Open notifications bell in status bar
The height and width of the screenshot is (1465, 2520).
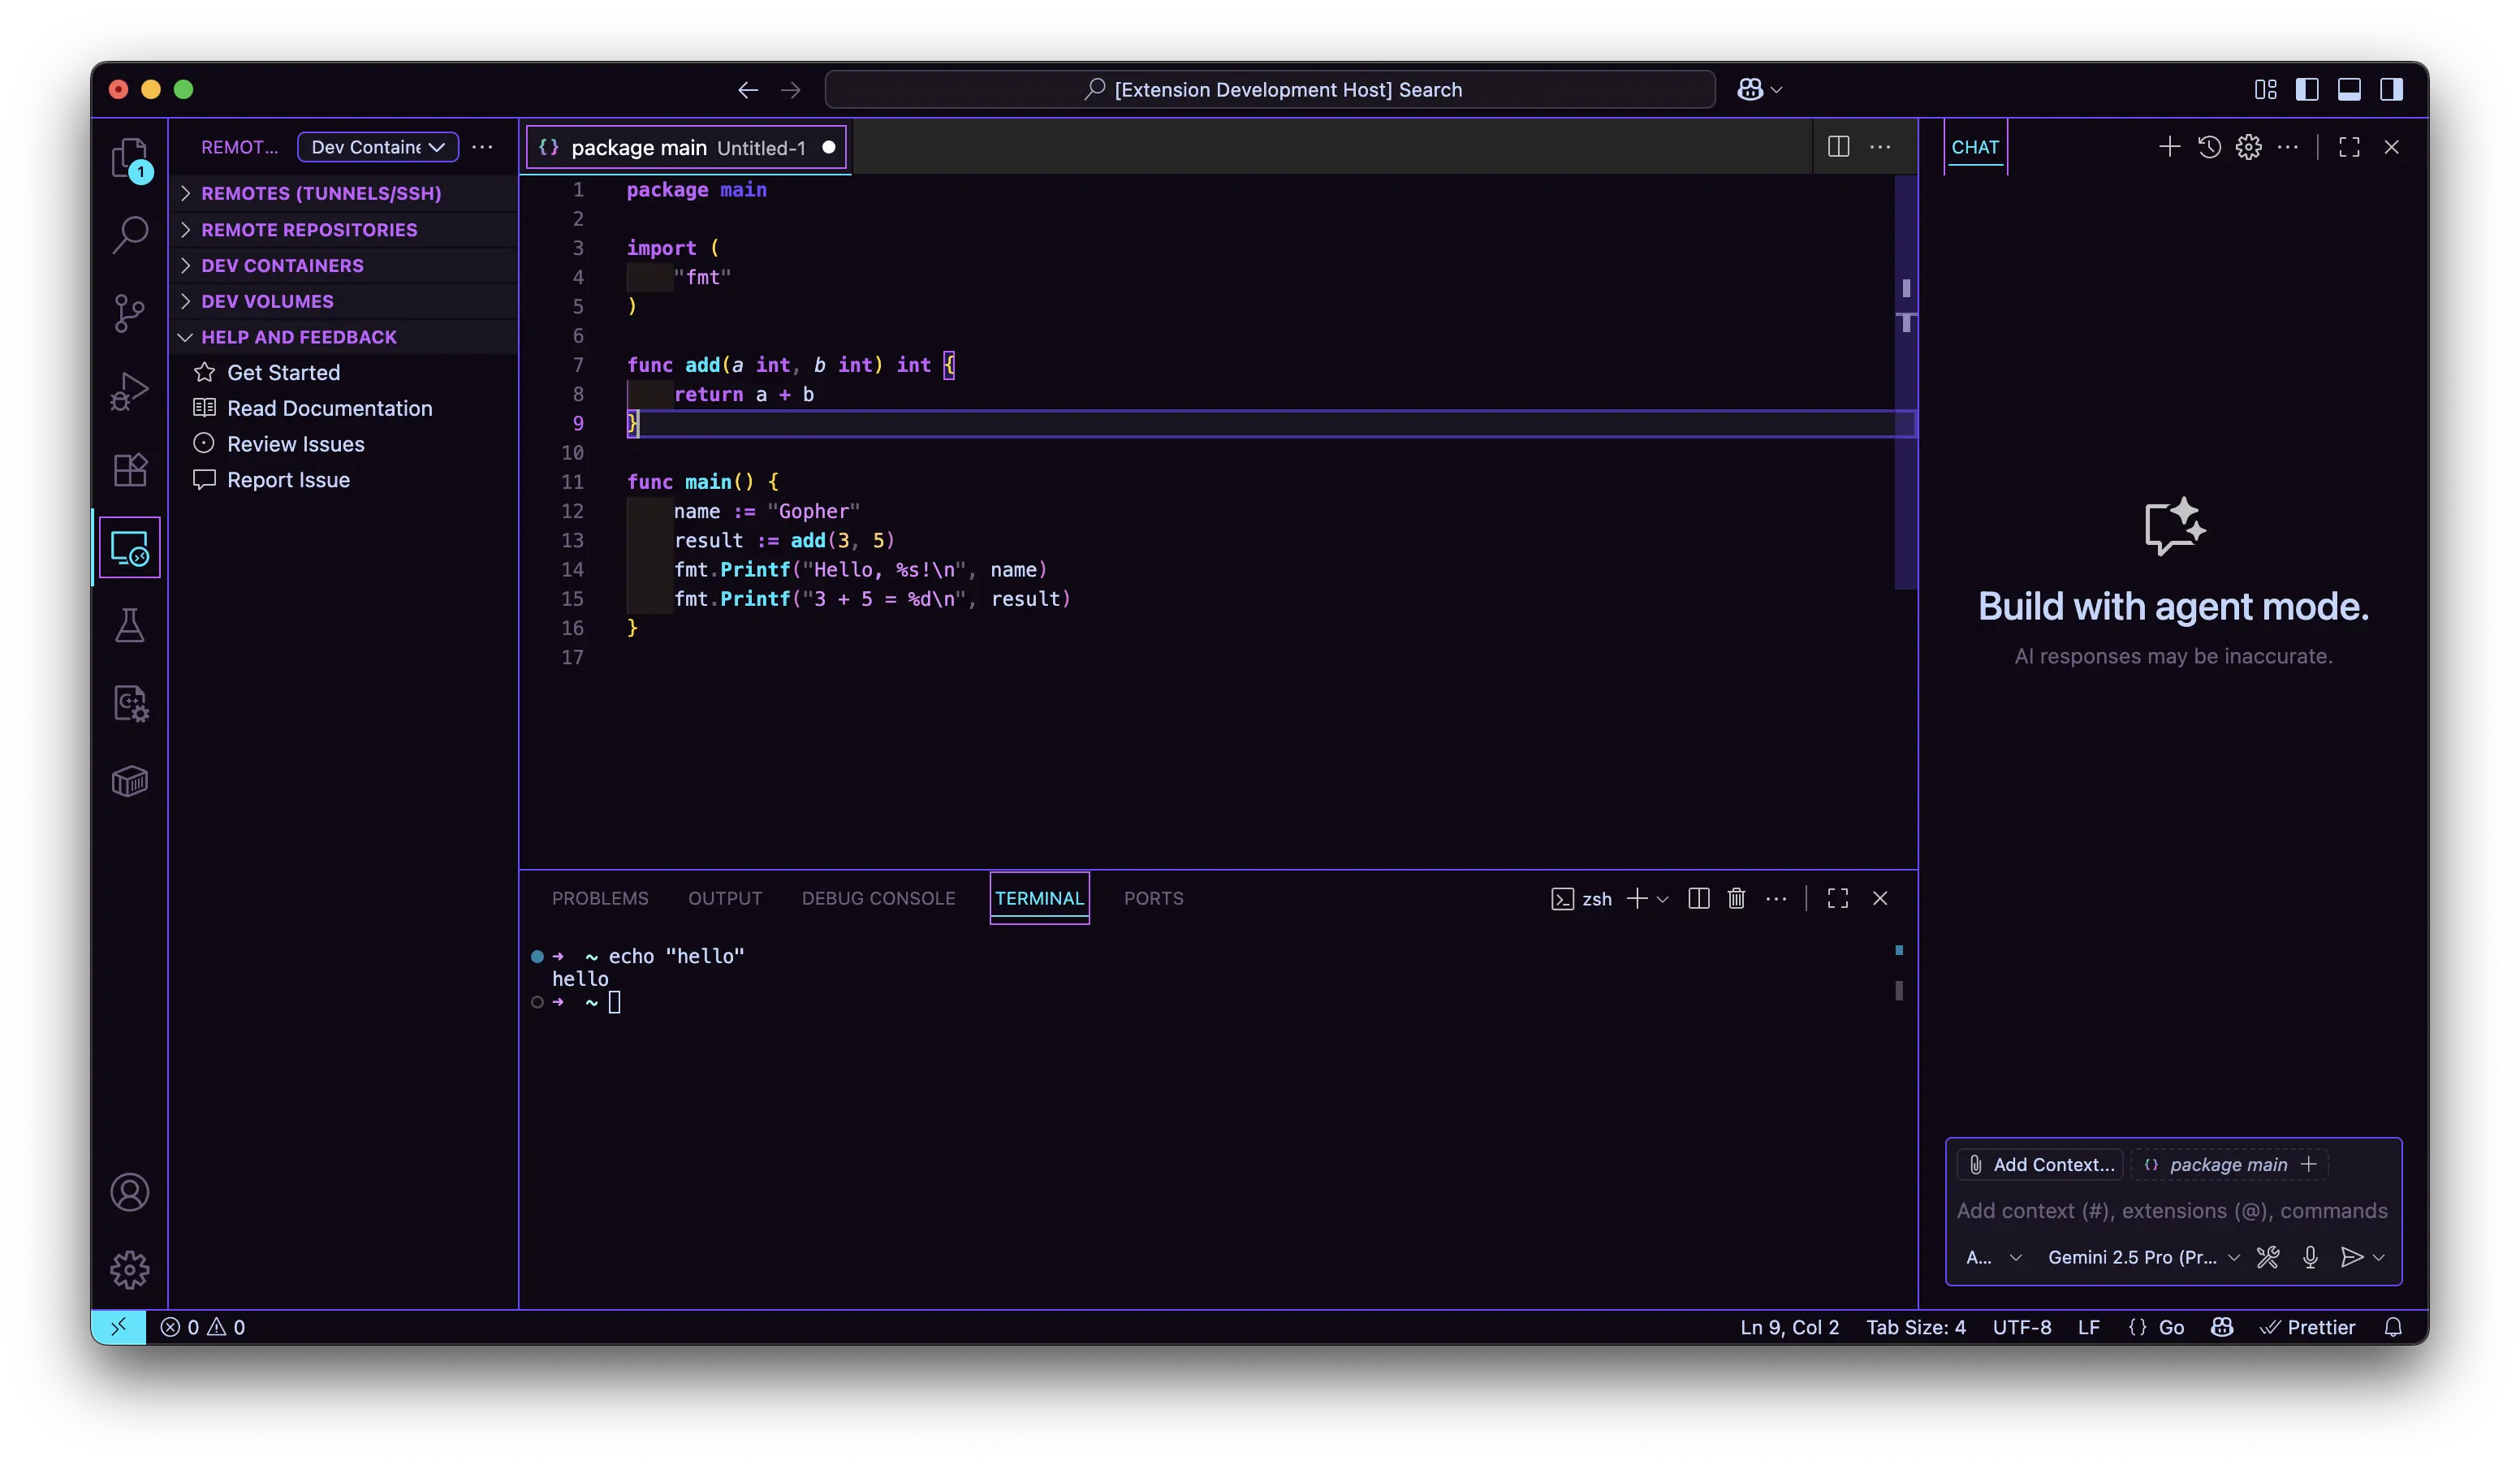point(2393,1327)
